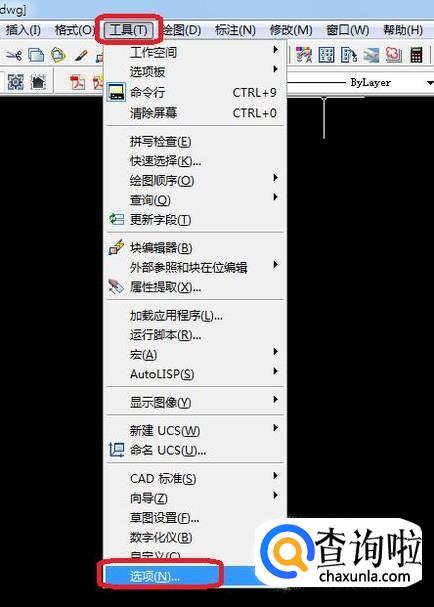This screenshot has width=434, height=607.
Task: Click the Properties palette icon
Action: click(x=304, y=55)
